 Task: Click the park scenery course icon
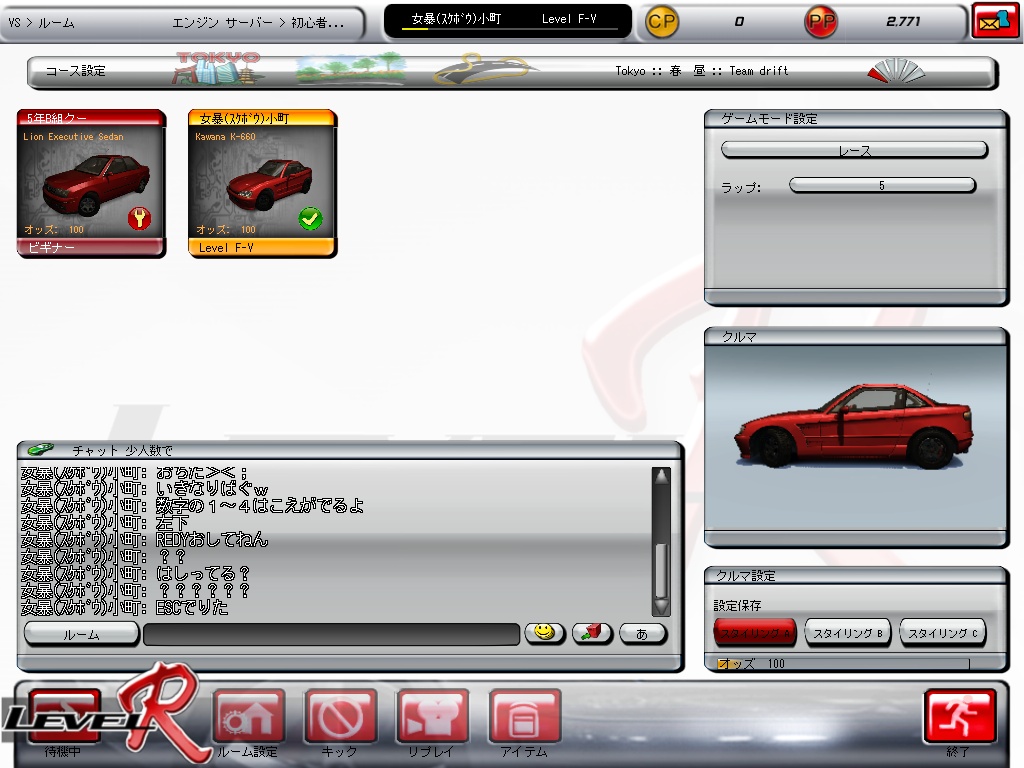(x=351, y=70)
